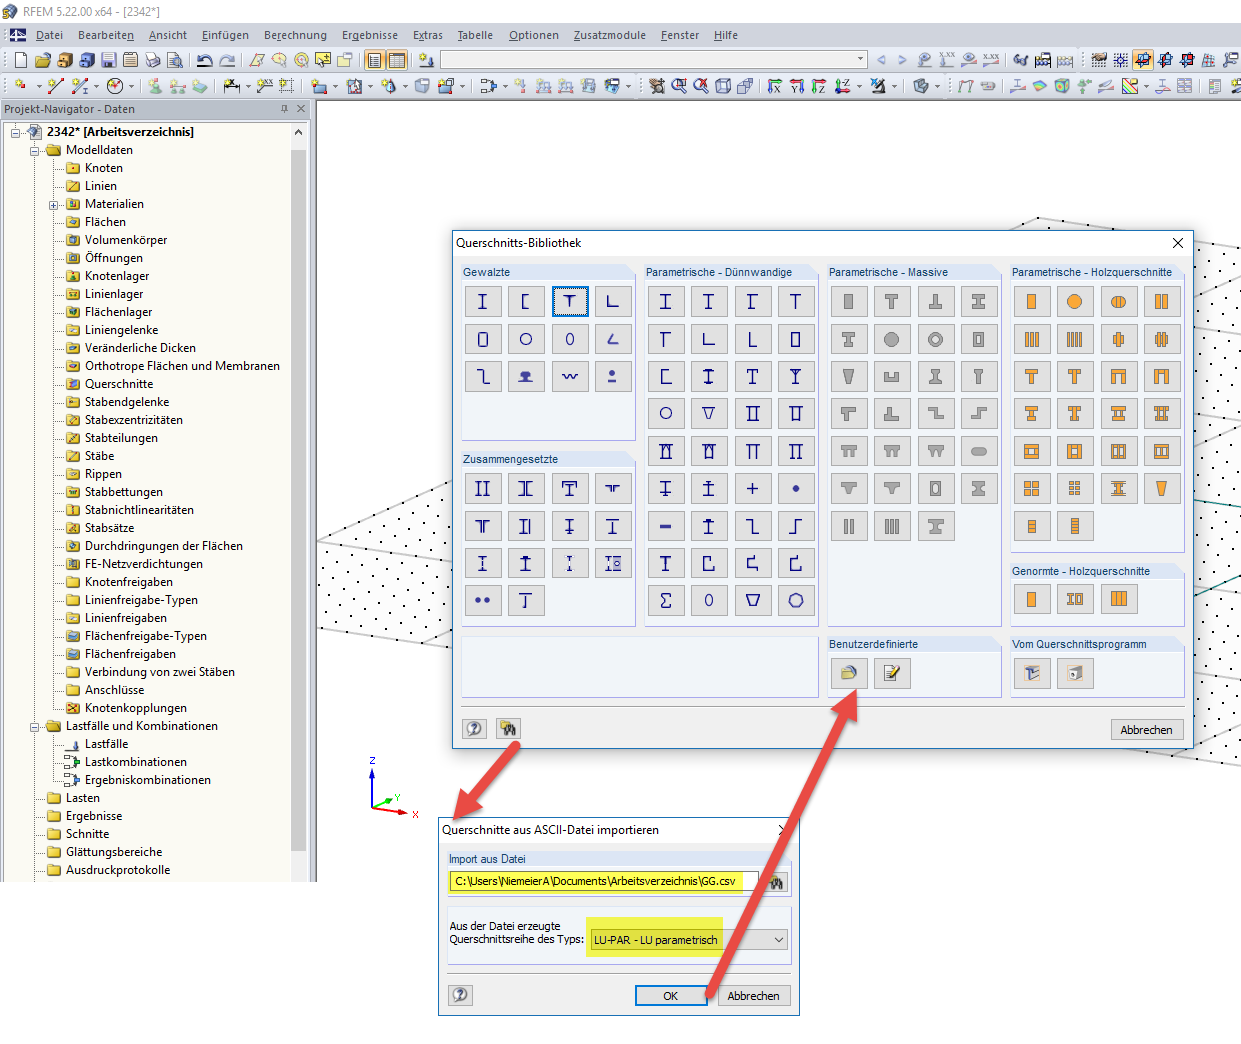Click the edit button under Benutzerdefinierte

pos(891,673)
